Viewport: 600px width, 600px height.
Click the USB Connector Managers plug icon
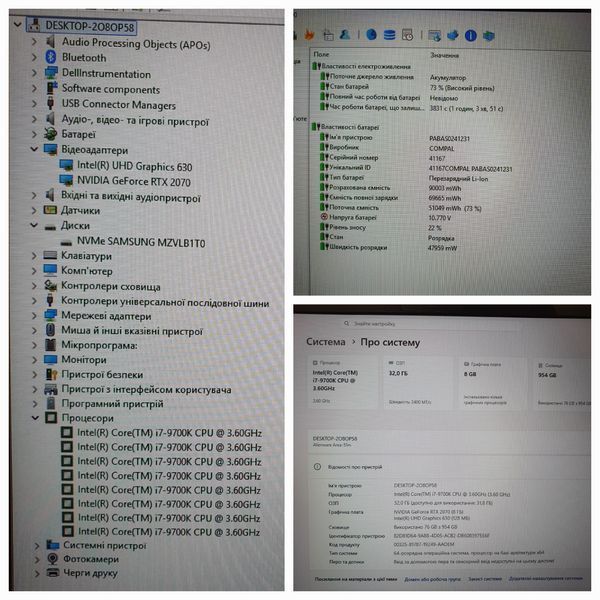[x=50, y=103]
